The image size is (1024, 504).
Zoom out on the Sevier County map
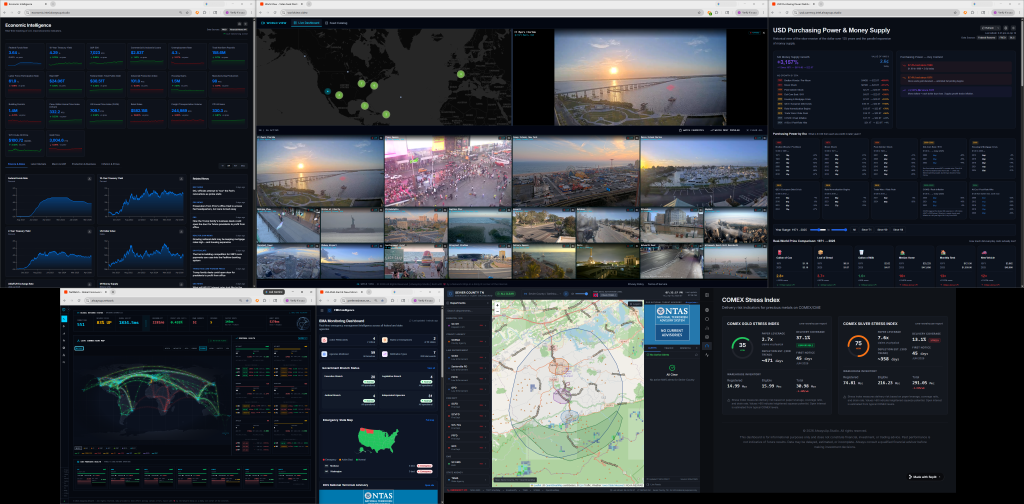pyautogui.click(x=498, y=314)
